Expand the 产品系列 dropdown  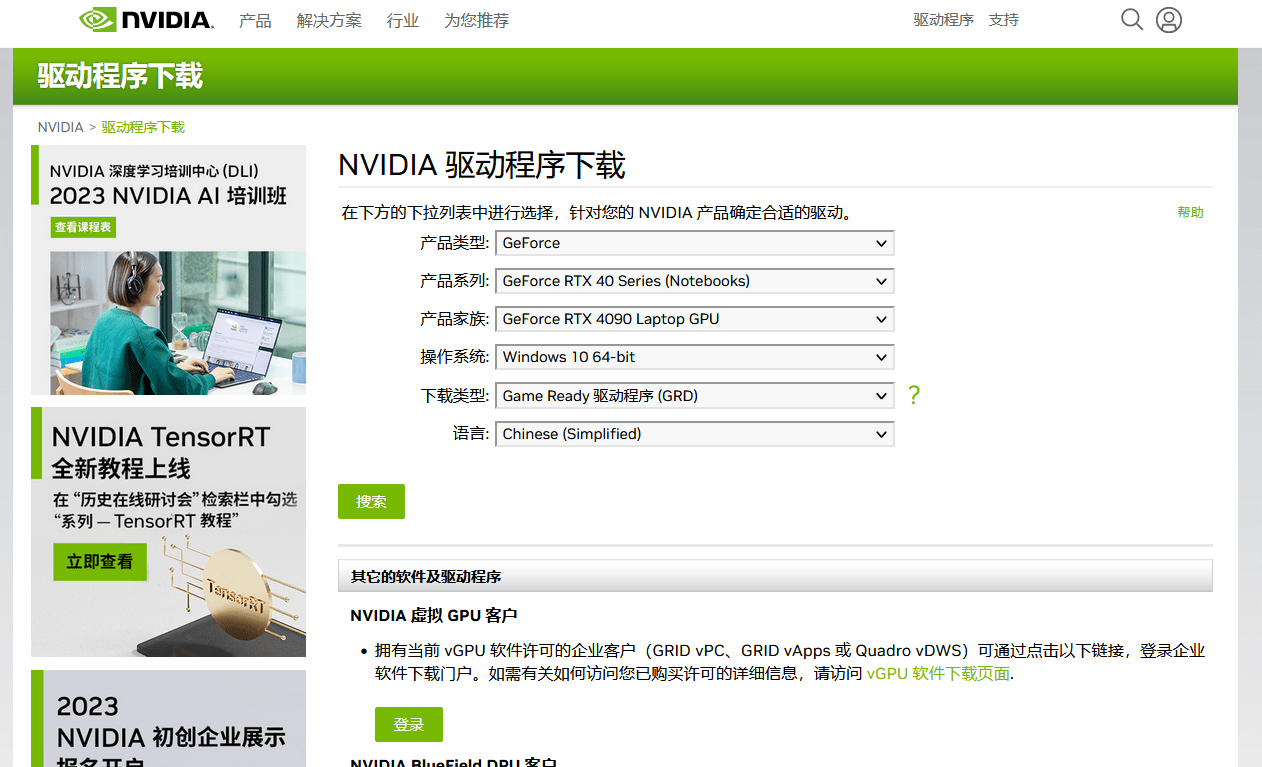(x=694, y=281)
